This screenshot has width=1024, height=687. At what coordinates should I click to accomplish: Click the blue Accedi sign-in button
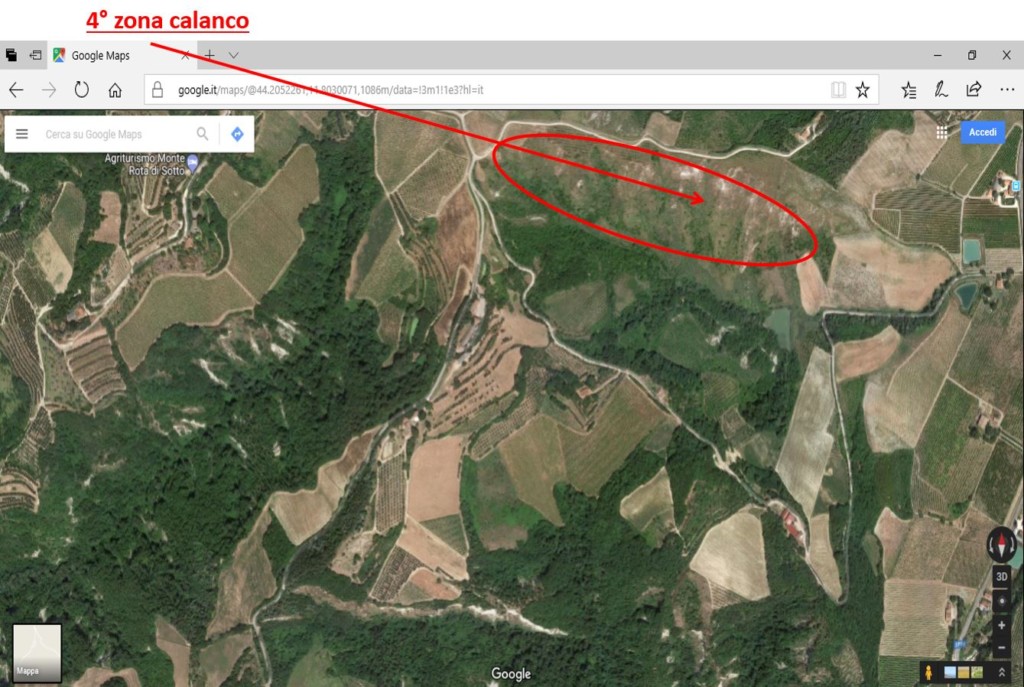[x=982, y=132]
